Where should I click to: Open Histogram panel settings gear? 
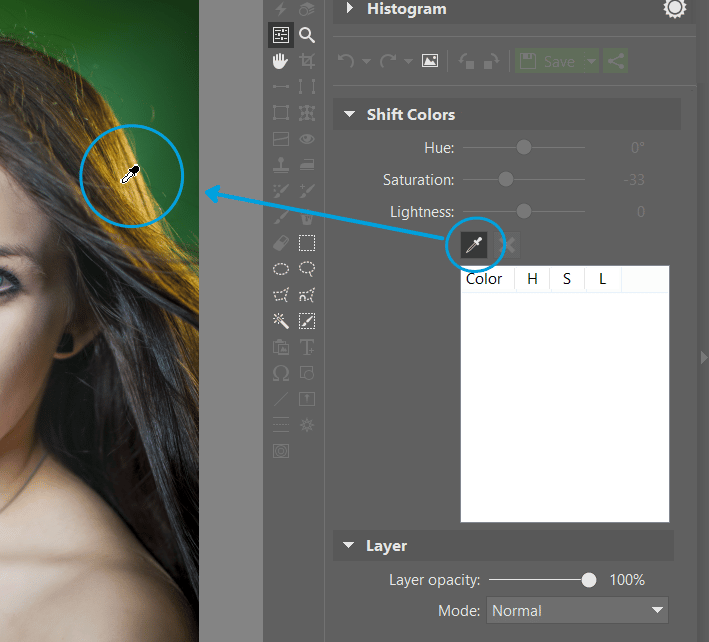(x=675, y=8)
